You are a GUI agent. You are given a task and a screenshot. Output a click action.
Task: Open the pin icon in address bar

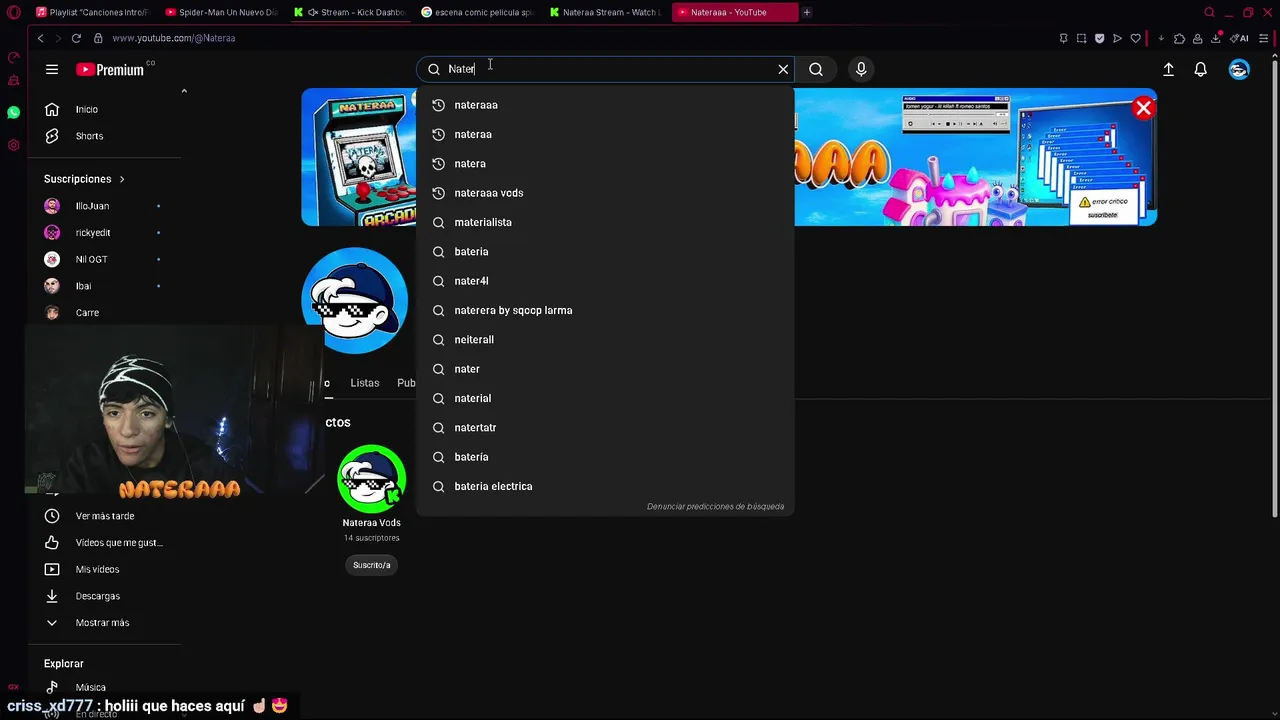[x=1063, y=38]
